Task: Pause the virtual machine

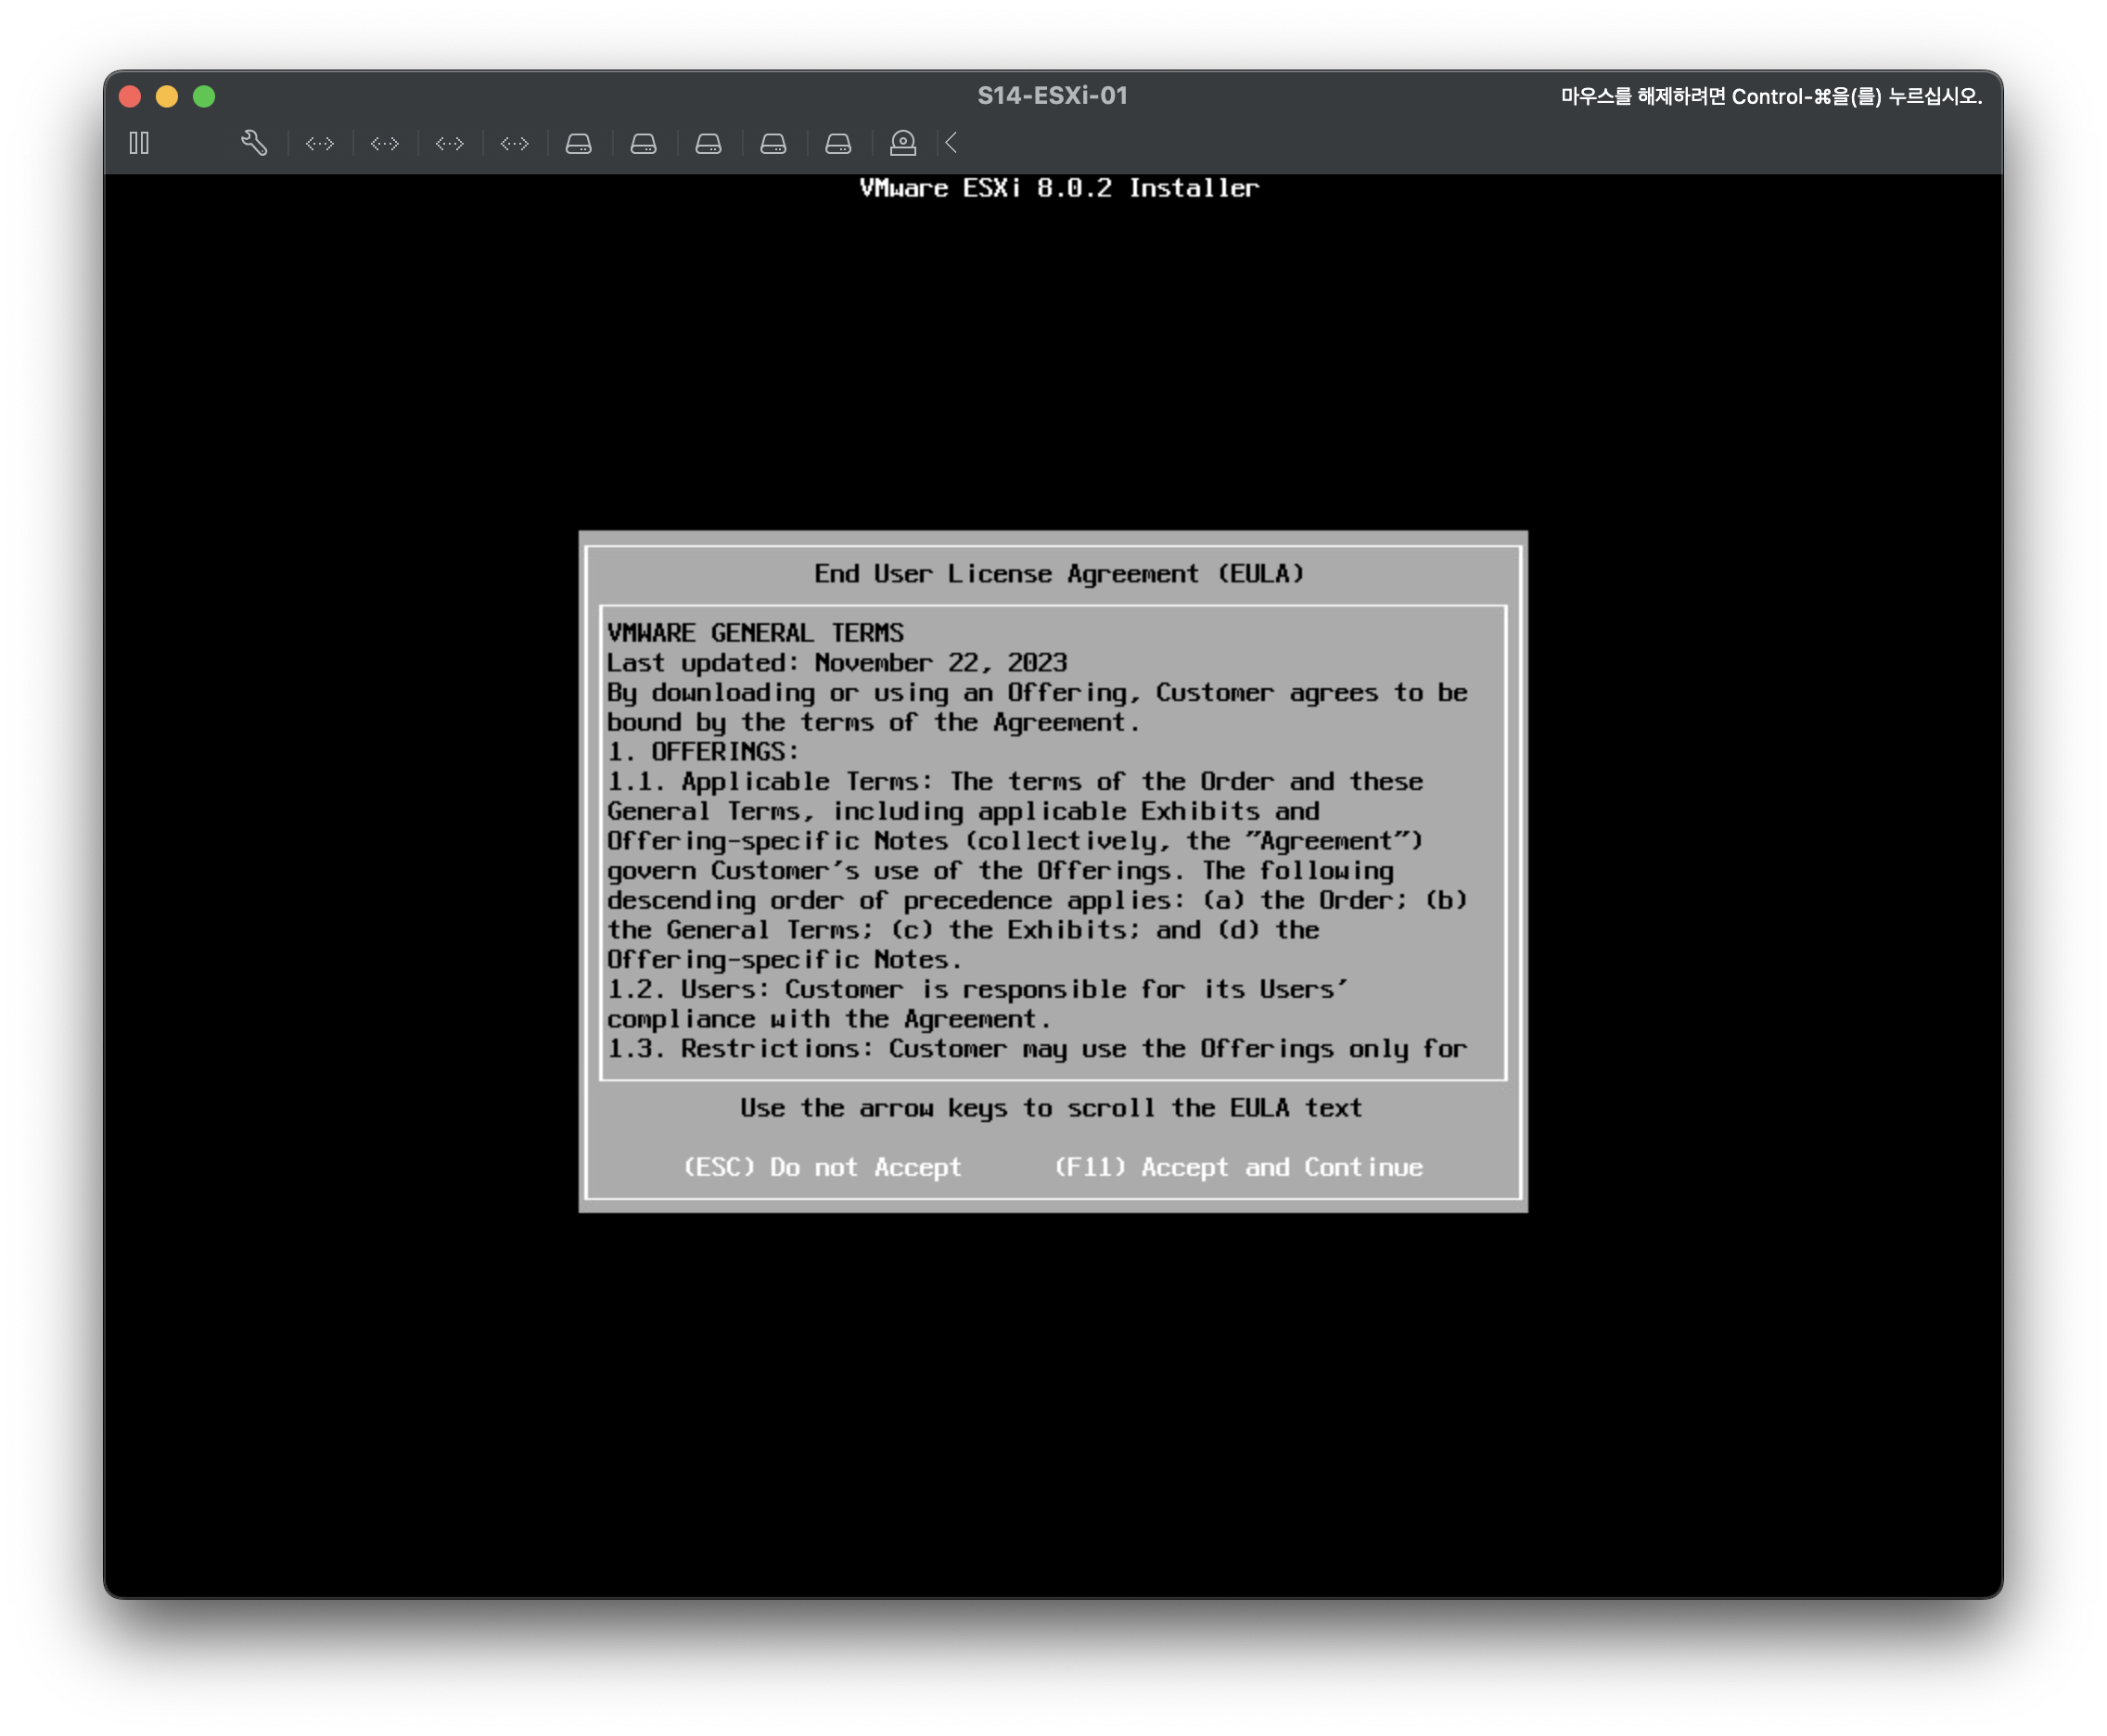Action: [x=139, y=143]
